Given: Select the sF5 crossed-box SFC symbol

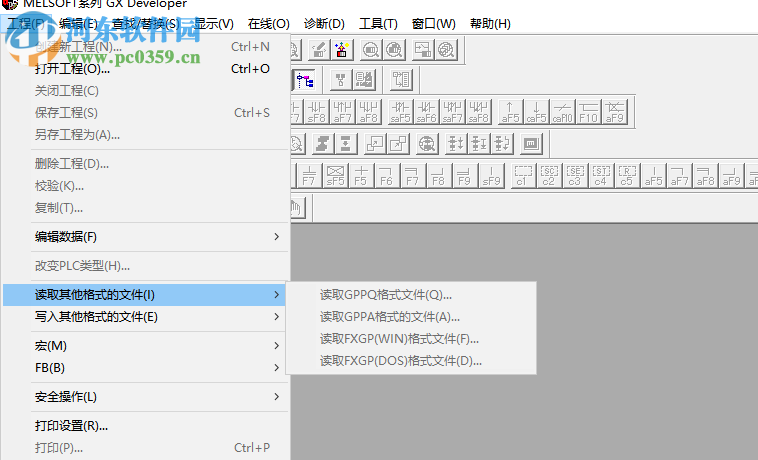Looking at the screenshot, I should click(335, 175).
